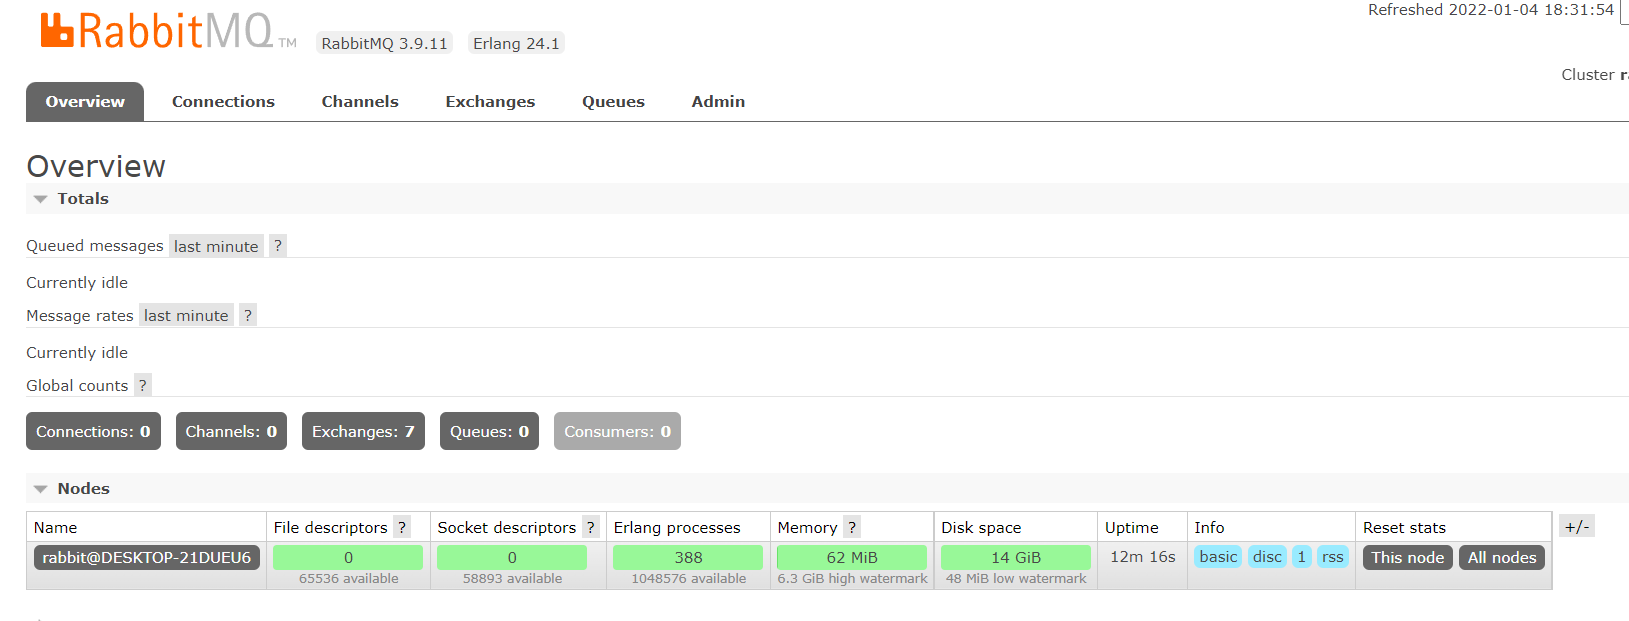Show Memory column help tooltip
This screenshot has height=621, width=1629.
pos(852,528)
